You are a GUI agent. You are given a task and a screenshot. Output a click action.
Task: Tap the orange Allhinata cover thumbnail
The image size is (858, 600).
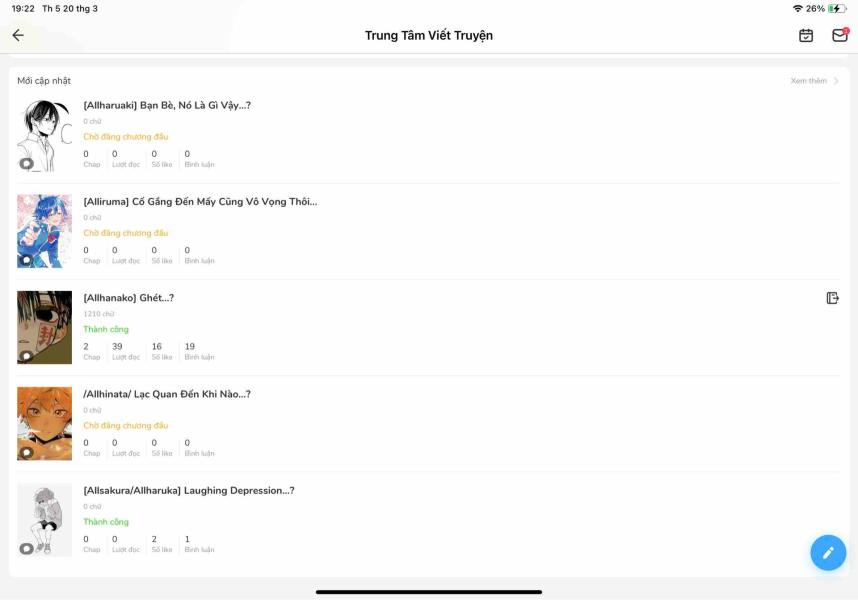[x=44, y=423]
